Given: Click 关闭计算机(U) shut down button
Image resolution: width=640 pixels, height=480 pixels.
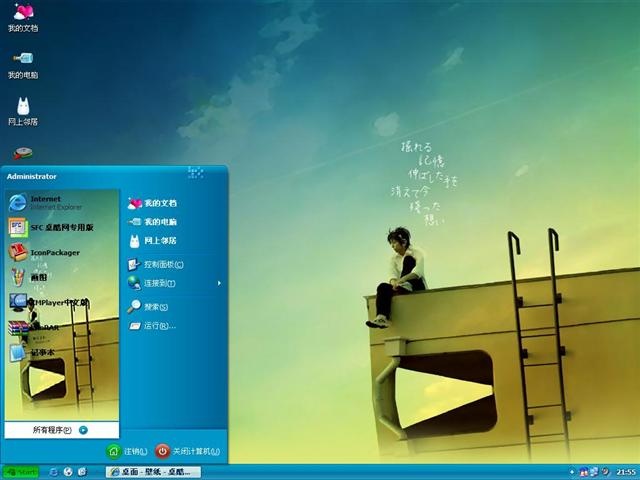Looking at the screenshot, I should pos(188,451).
